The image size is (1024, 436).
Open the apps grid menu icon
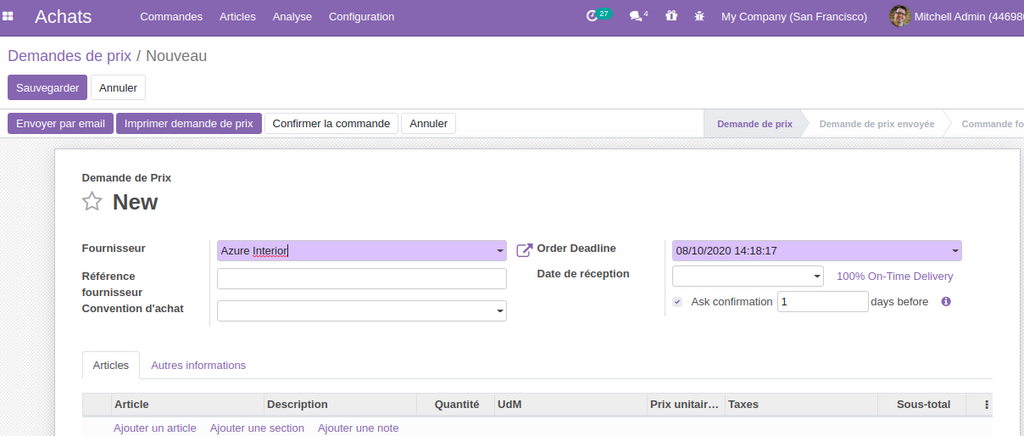coord(9,16)
